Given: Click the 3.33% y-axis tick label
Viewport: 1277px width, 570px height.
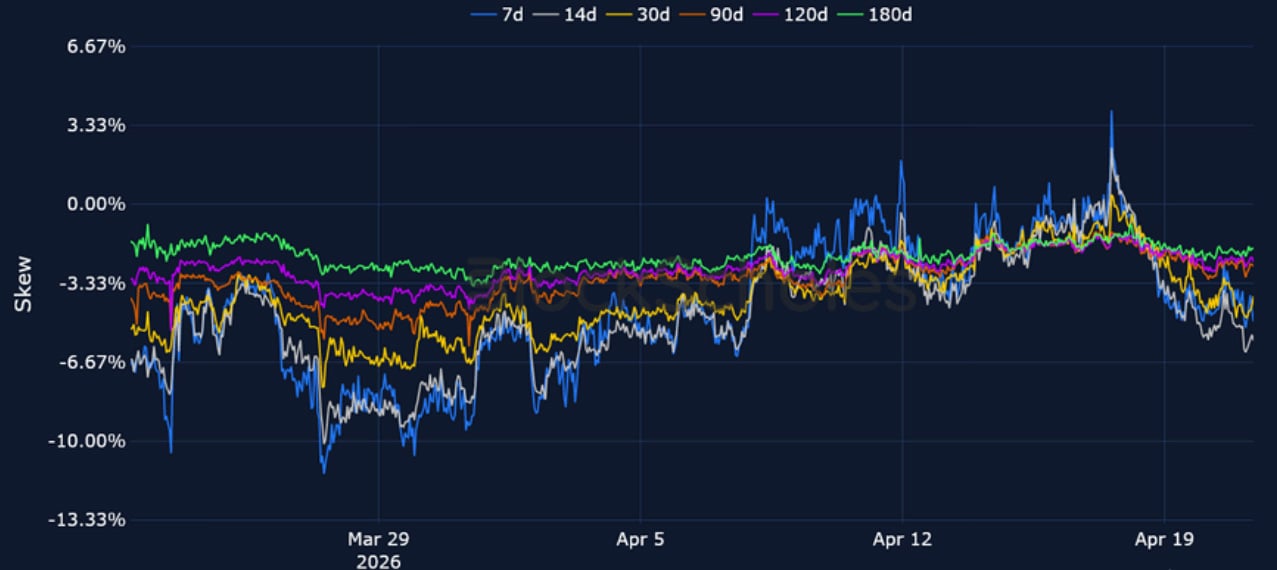Looking at the screenshot, I should coord(69,126).
